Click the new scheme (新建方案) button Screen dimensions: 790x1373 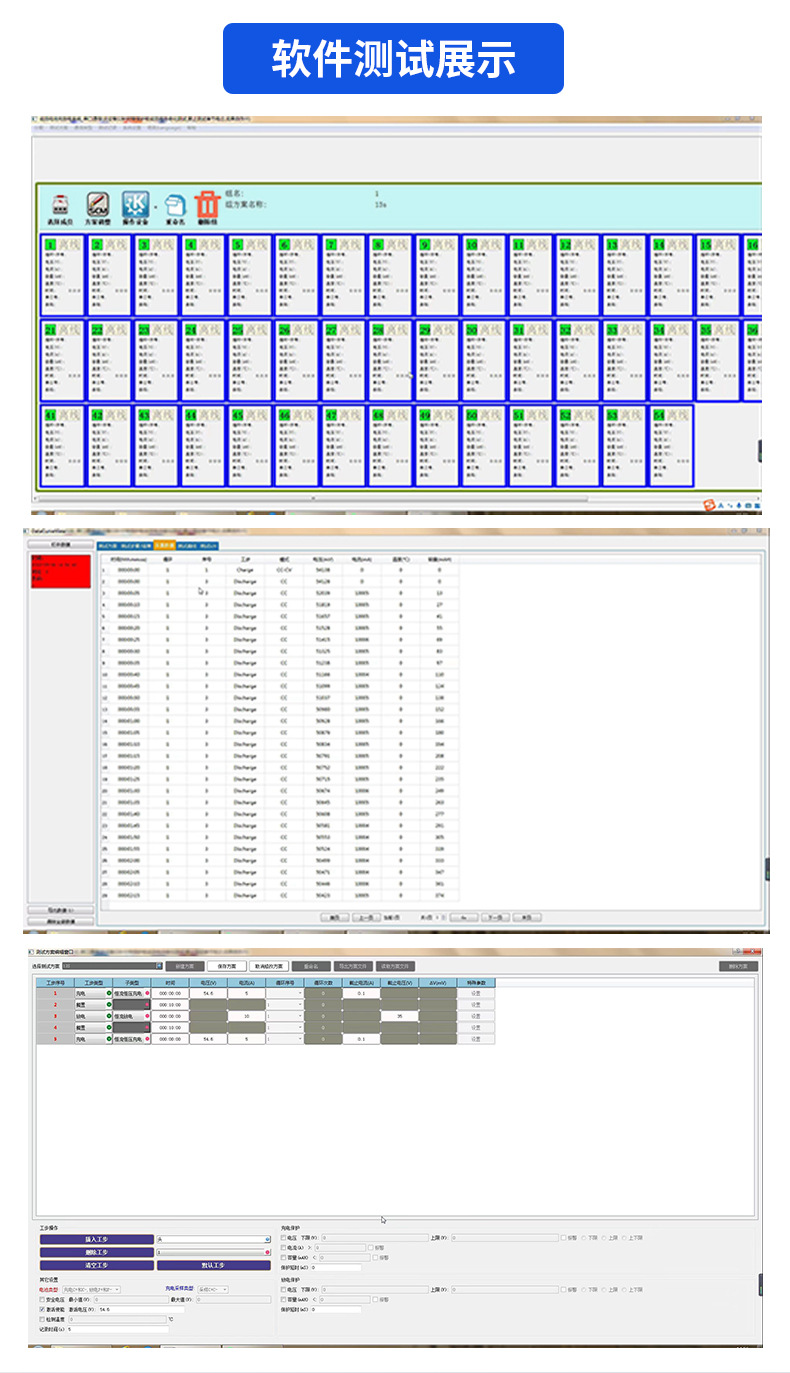[x=184, y=966]
